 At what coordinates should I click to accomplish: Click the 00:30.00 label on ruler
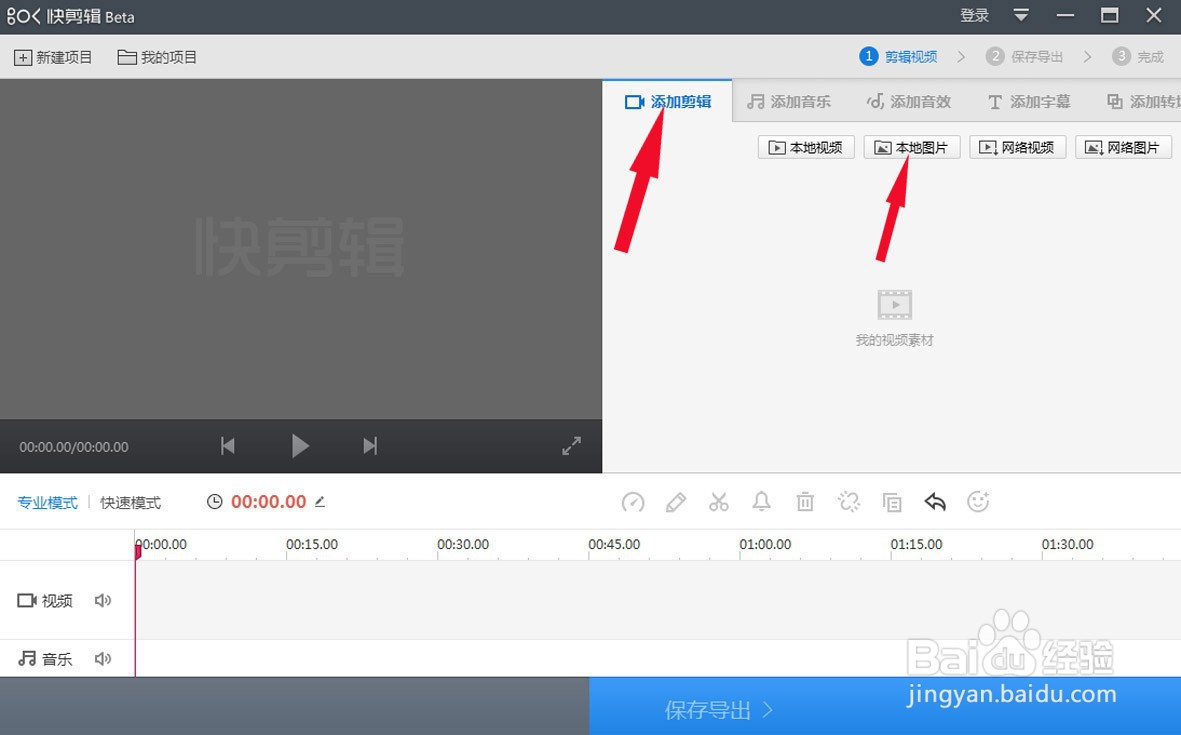(x=463, y=544)
